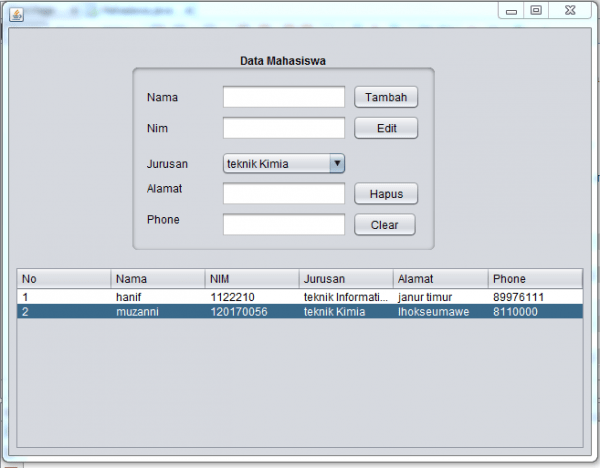Click the Phone table column header
The width and height of the screenshot is (600, 468).
[x=535, y=279]
